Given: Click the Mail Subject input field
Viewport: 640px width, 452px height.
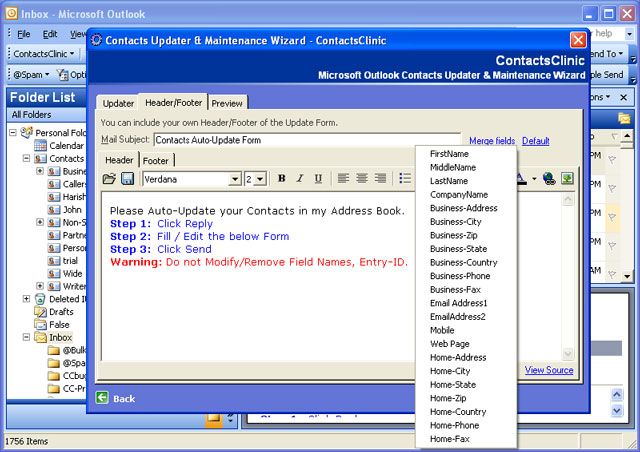Looking at the screenshot, I should point(307,140).
